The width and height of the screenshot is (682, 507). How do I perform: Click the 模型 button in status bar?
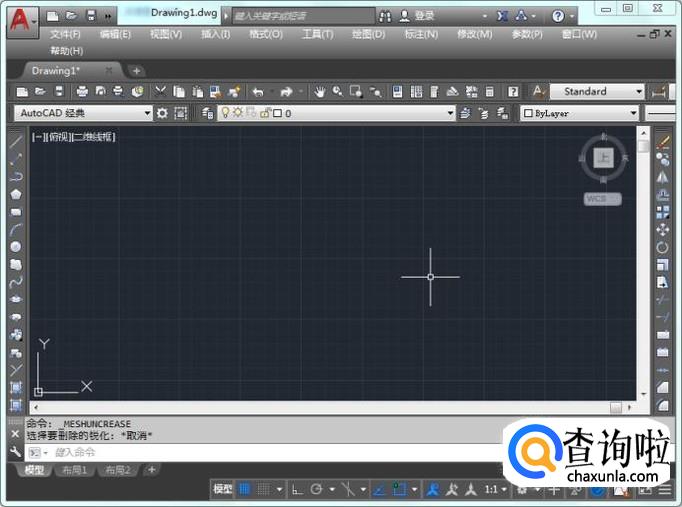[222, 490]
